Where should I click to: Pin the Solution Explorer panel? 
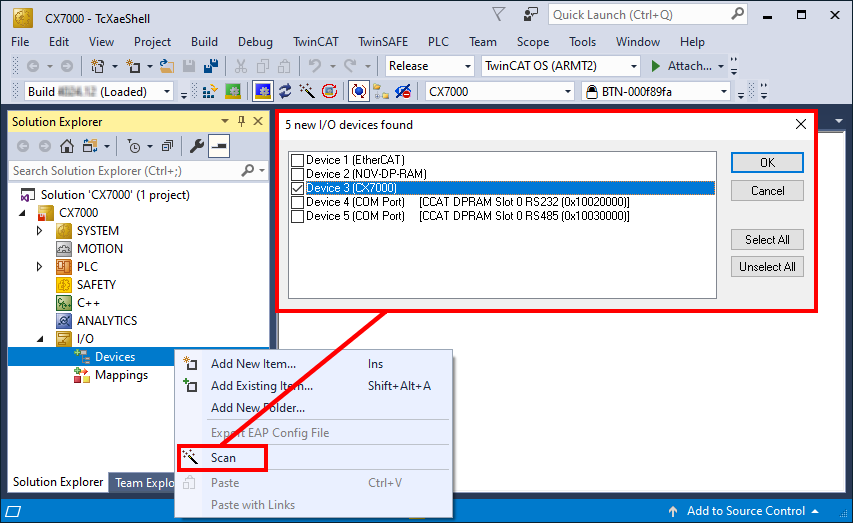click(241, 121)
